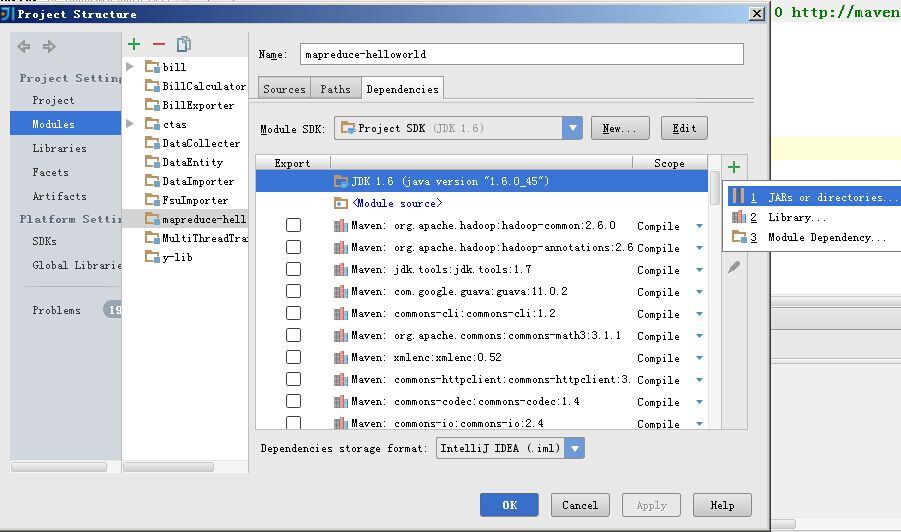Click the settings sidebar horizontal scrollbar
Image resolution: width=901 pixels, height=532 pixels.
59,467
